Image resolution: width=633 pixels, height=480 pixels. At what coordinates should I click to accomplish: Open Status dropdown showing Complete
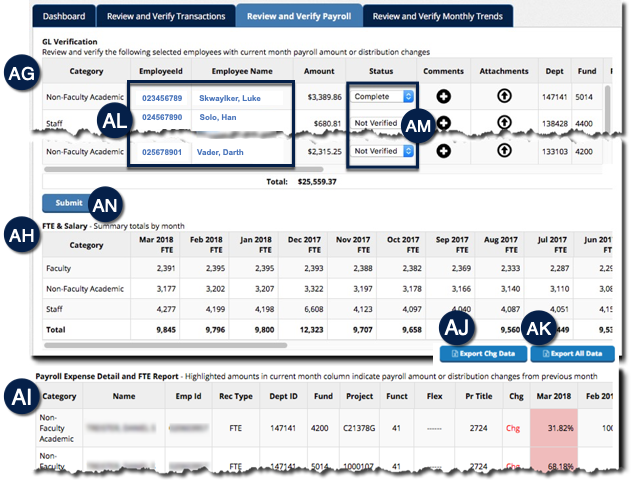pos(380,96)
